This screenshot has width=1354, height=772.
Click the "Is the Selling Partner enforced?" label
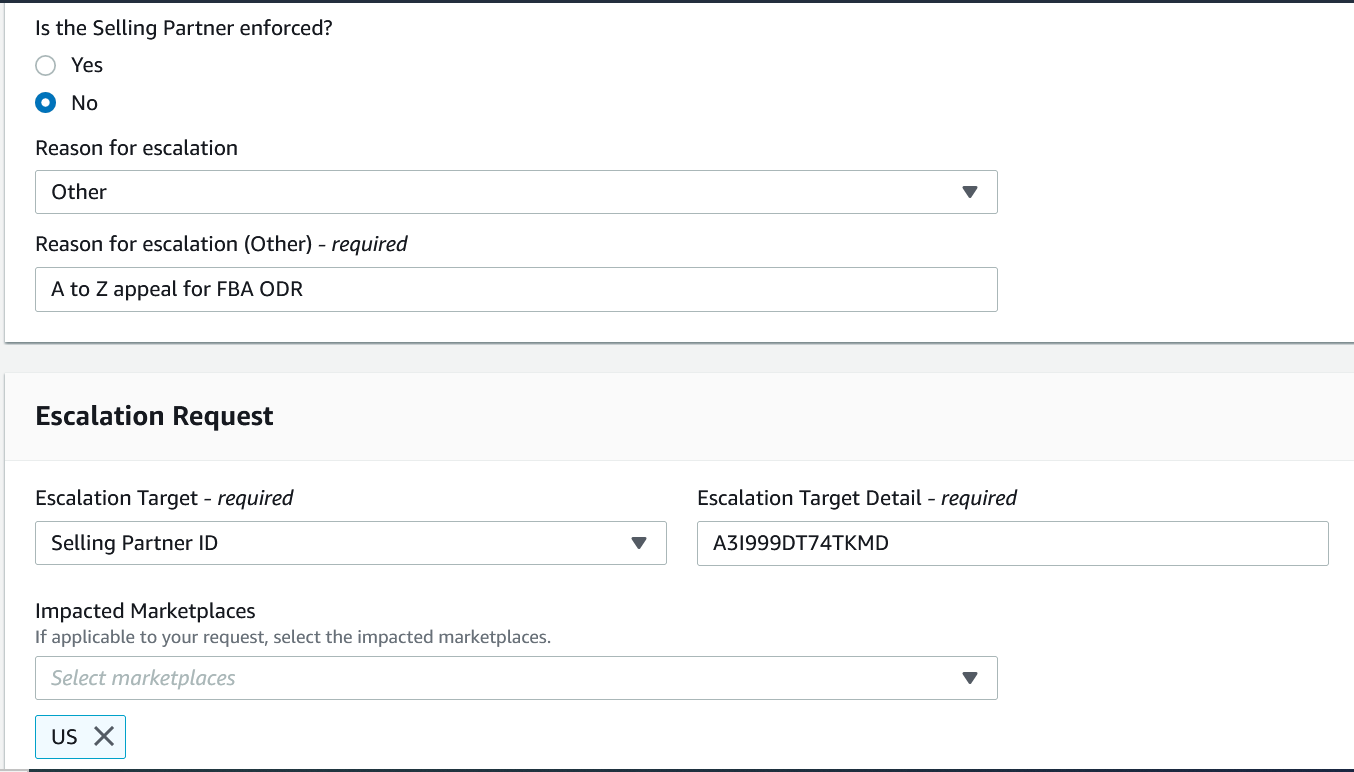tap(184, 28)
